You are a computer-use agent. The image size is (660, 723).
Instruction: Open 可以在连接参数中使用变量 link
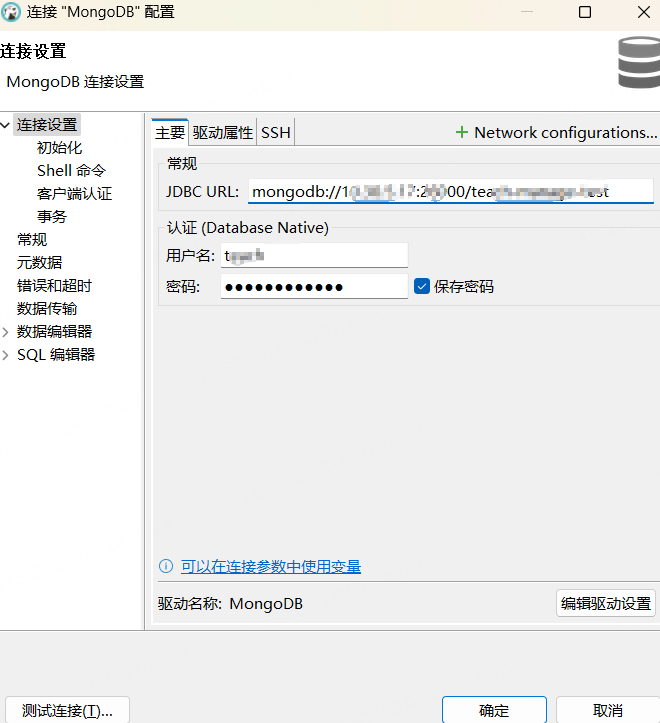pos(271,567)
